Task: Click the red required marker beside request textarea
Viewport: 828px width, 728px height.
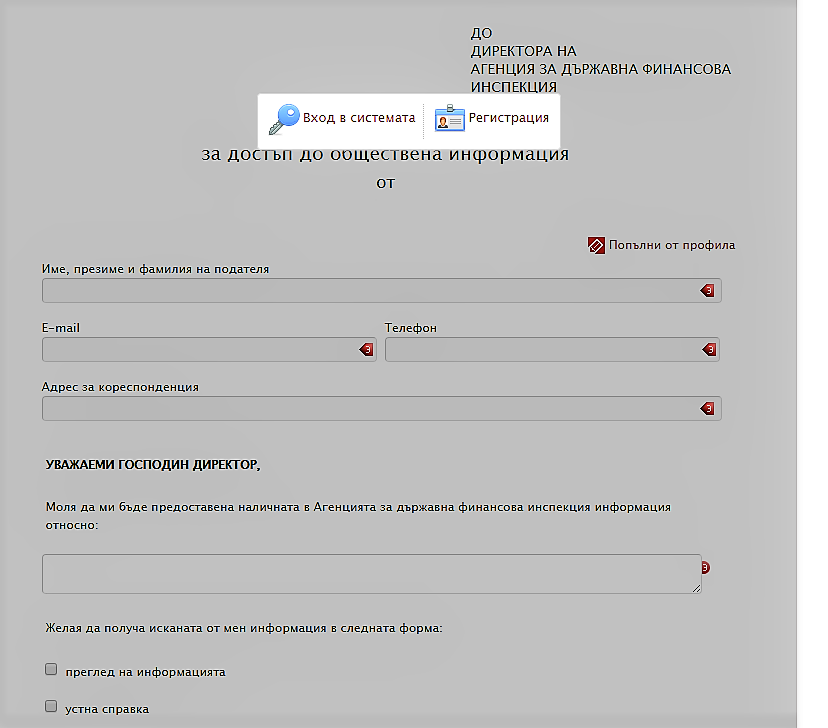Action: pos(705,567)
